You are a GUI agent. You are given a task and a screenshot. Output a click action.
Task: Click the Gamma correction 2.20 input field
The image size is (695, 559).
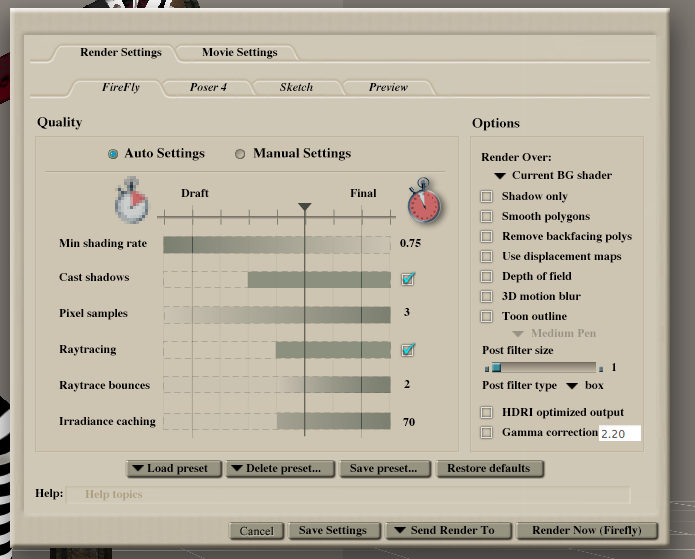tap(620, 433)
